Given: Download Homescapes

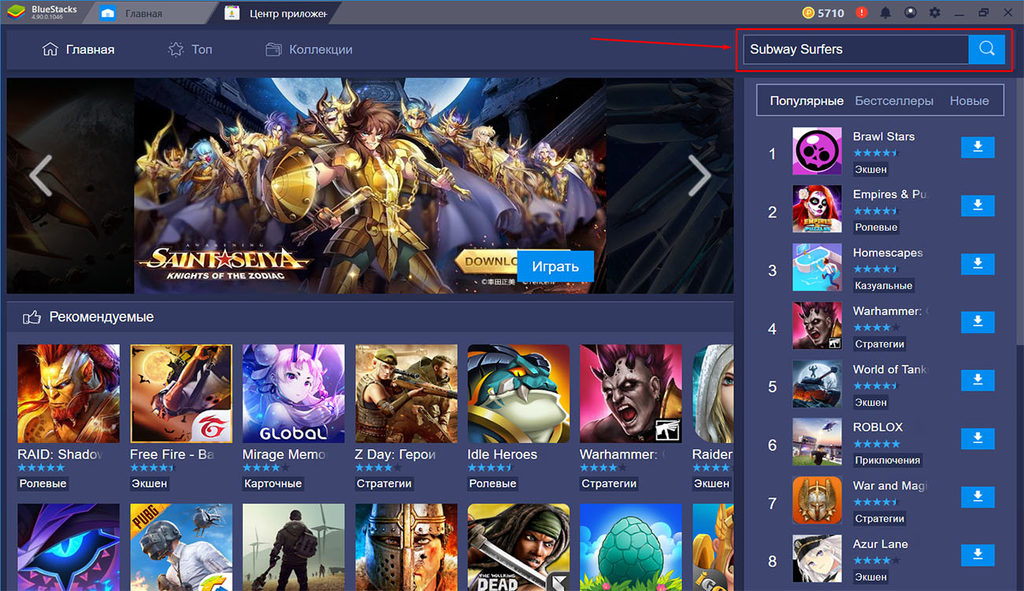Looking at the screenshot, I should (x=978, y=263).
